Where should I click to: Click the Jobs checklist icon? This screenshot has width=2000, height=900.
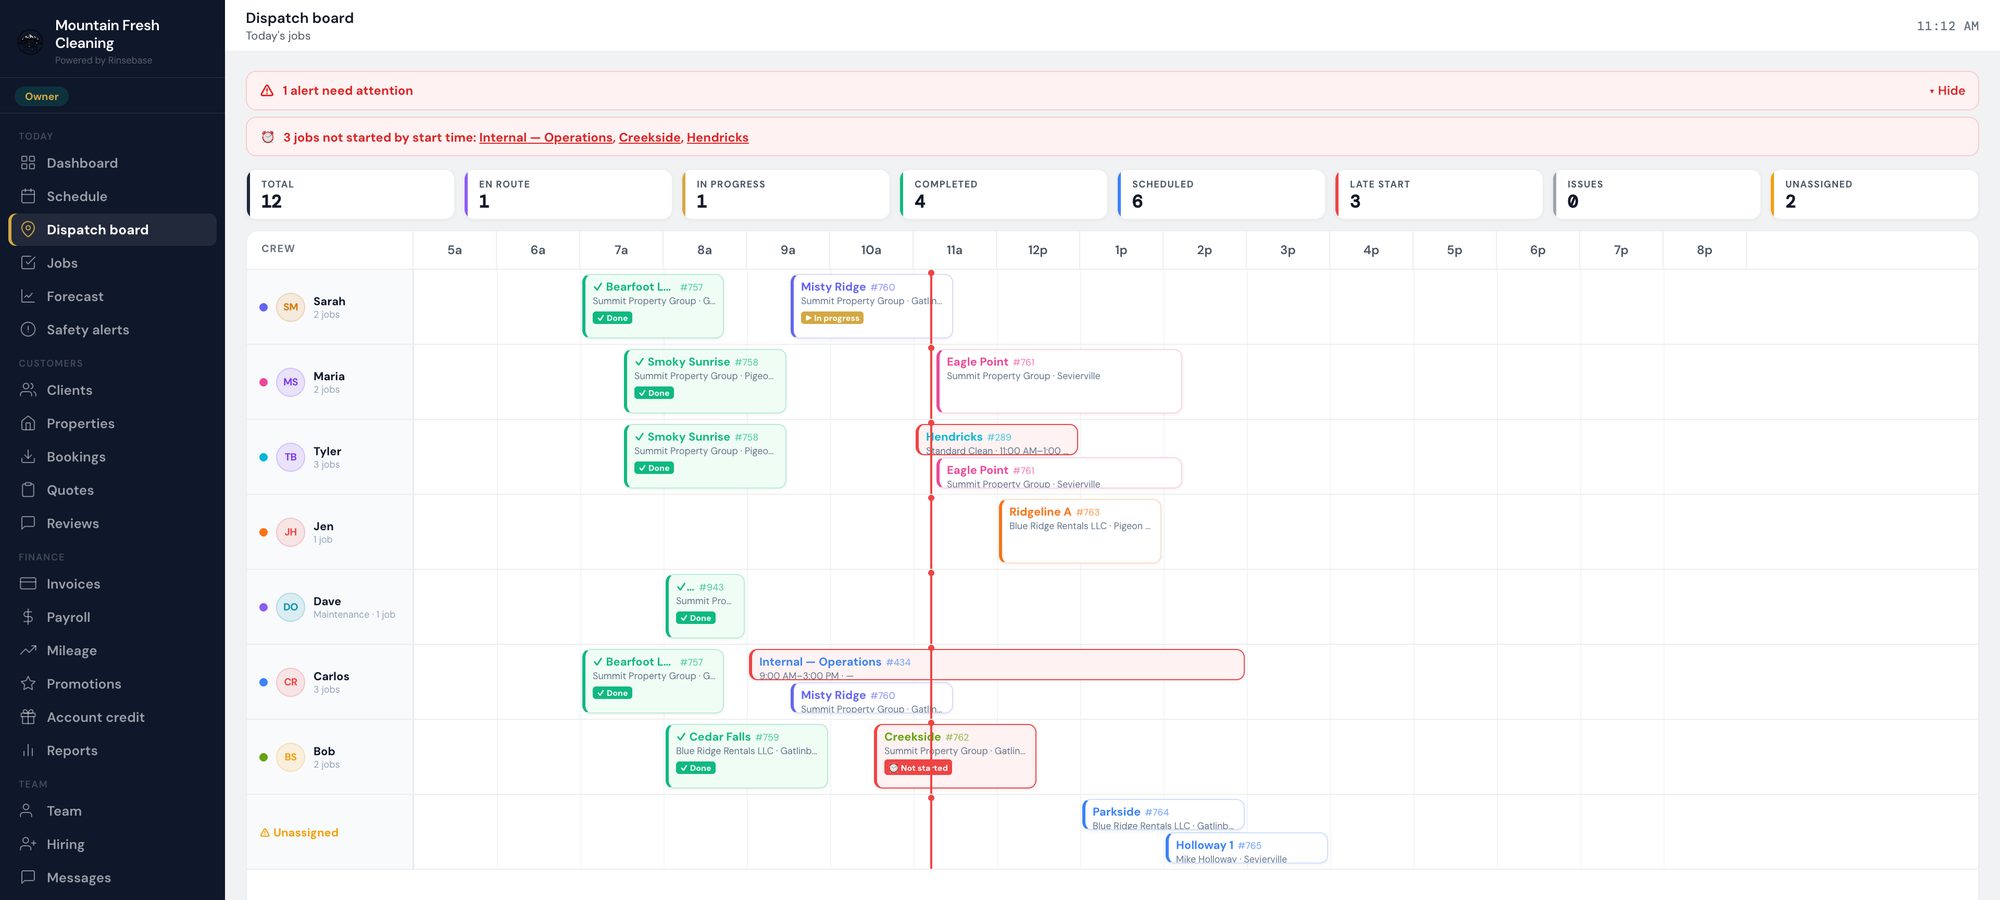point(28,263)
